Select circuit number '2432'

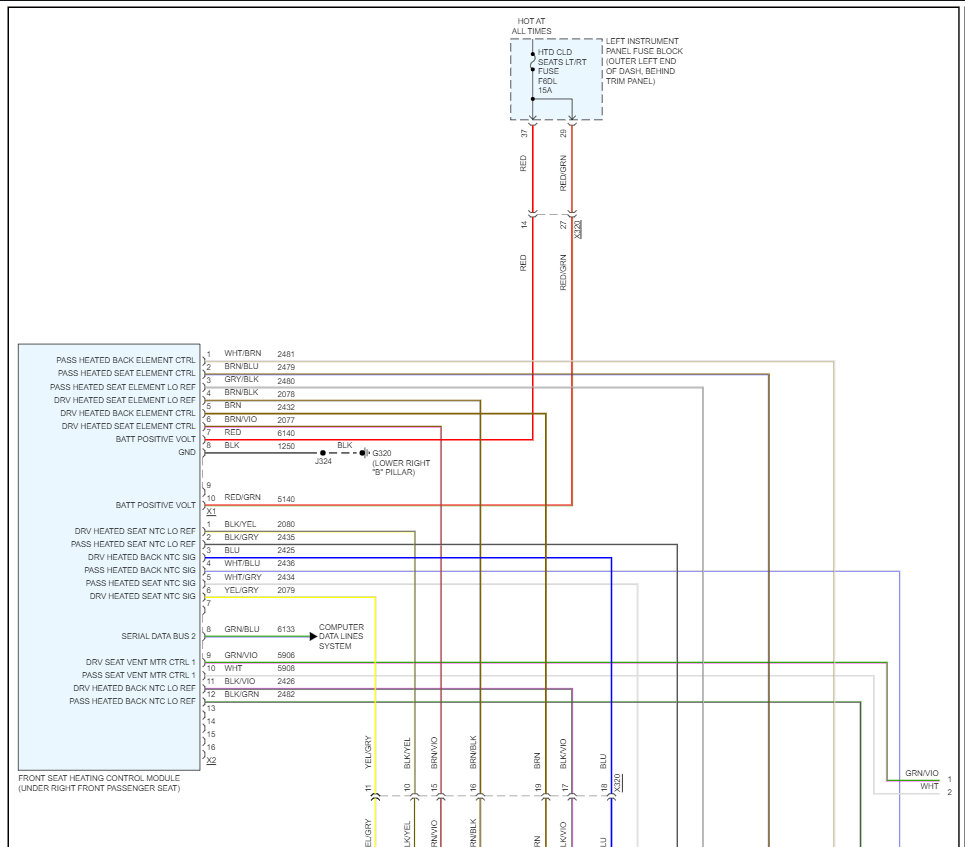[286, 407]
